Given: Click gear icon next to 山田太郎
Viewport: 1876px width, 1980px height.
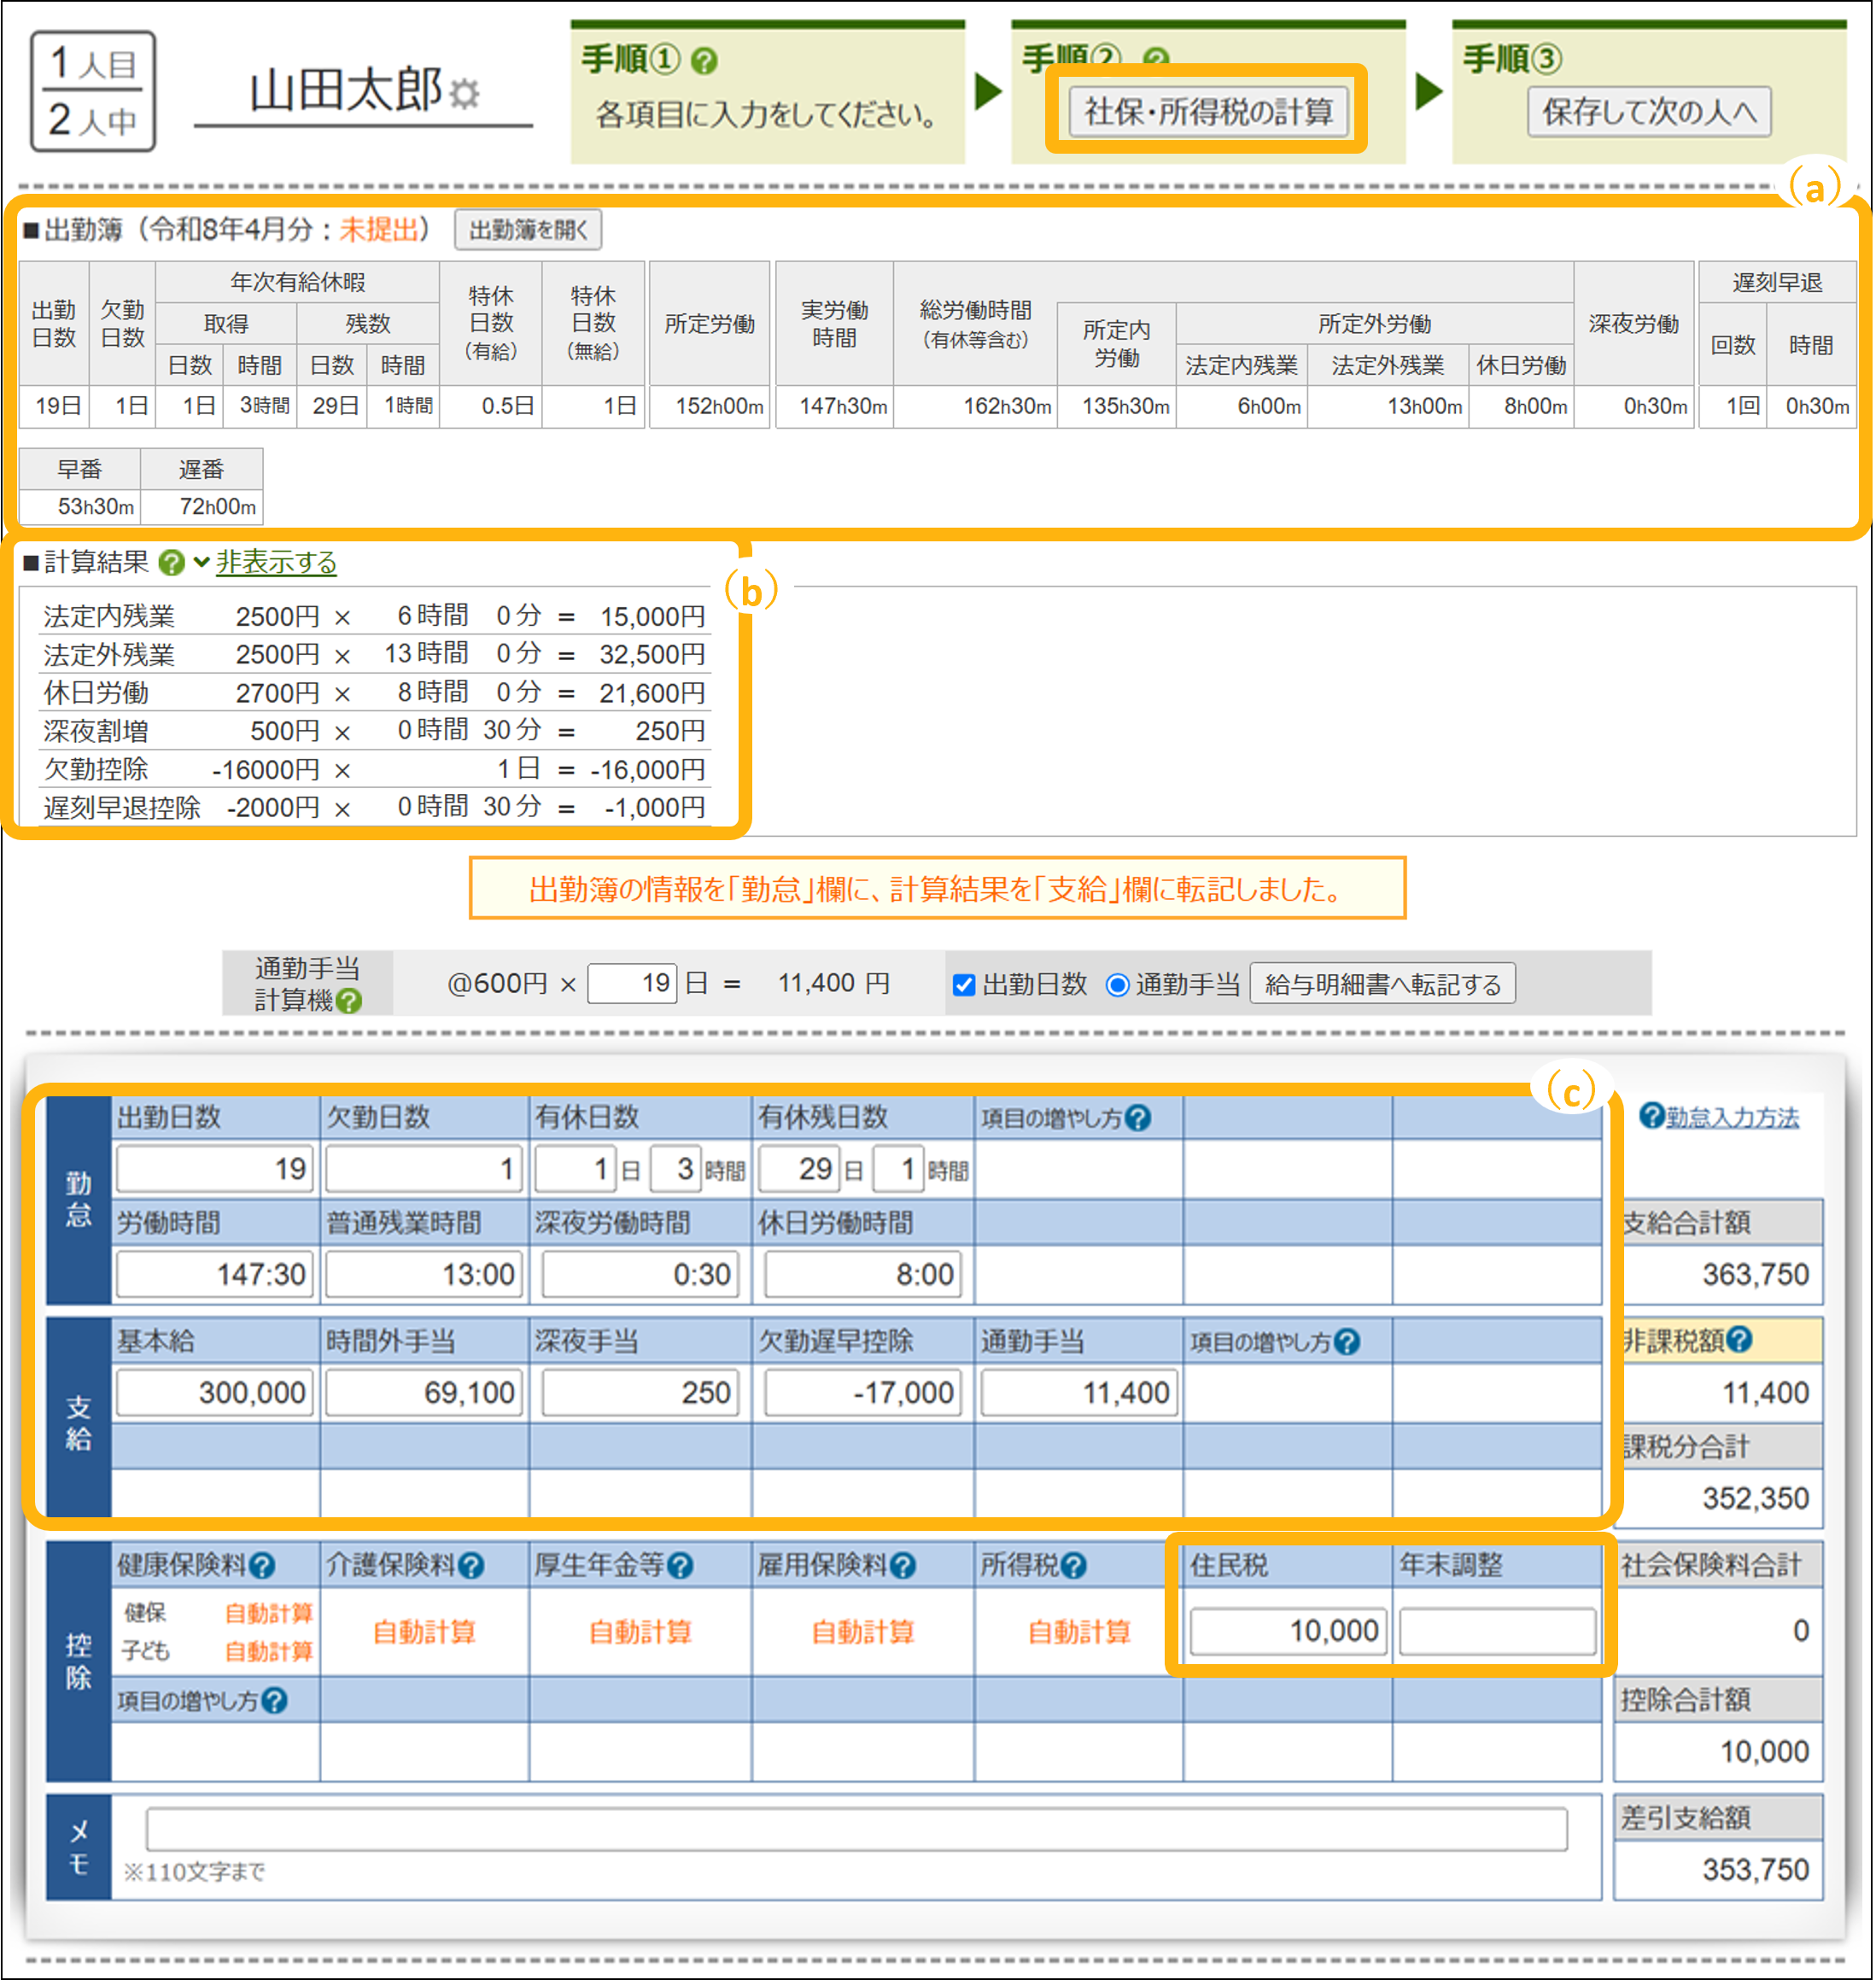Looking at the screenshot, I should pyautogui.click(x=464, y=94).
